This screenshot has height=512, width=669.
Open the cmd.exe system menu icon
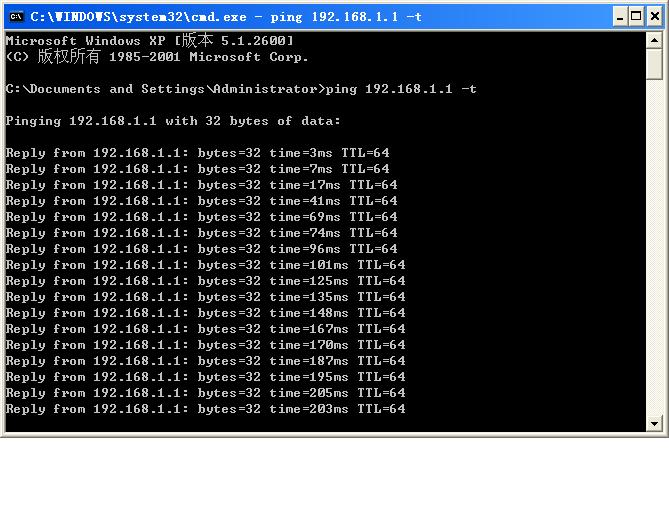[17, 17]
